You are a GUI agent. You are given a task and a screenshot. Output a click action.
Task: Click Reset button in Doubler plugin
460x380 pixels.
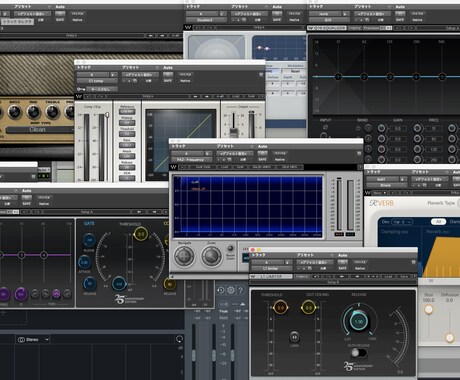(x=295, y=71)
